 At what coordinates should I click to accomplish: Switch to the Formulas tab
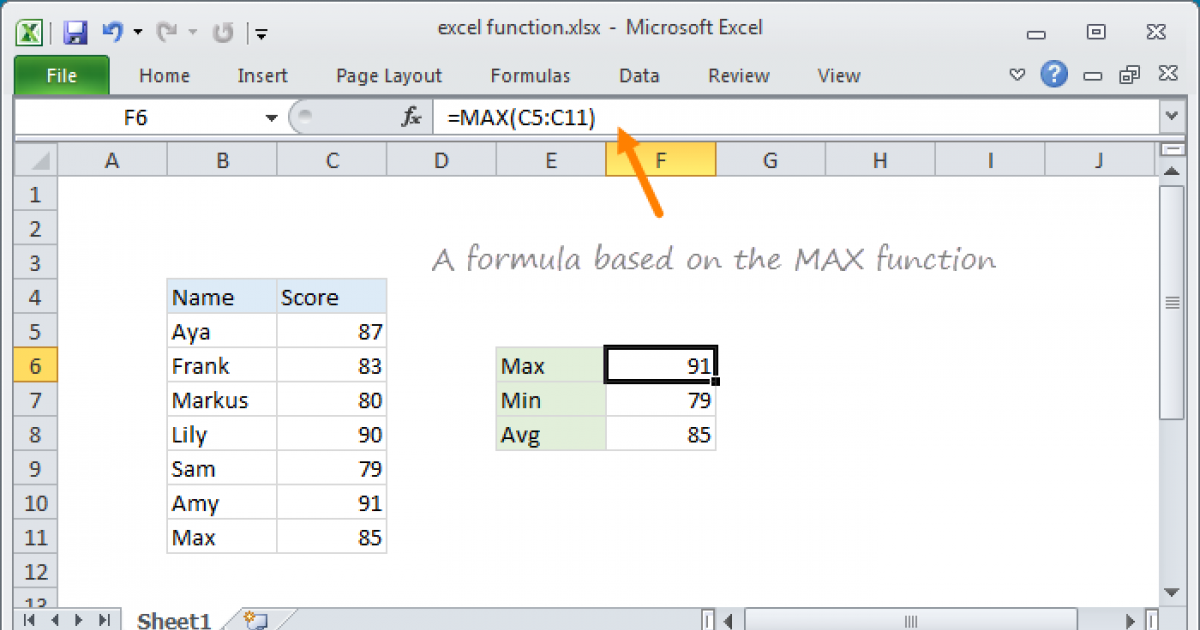click(x=530, y=75)
